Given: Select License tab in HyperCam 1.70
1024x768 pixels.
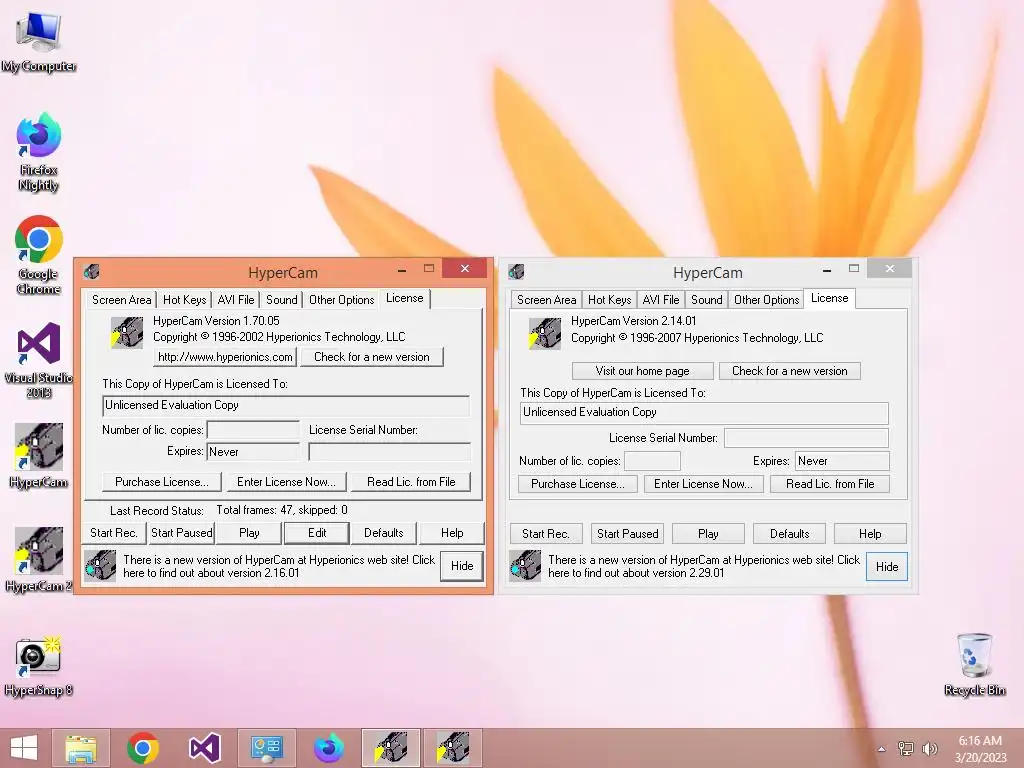Looking at the screenshot, I should point(404,298).
